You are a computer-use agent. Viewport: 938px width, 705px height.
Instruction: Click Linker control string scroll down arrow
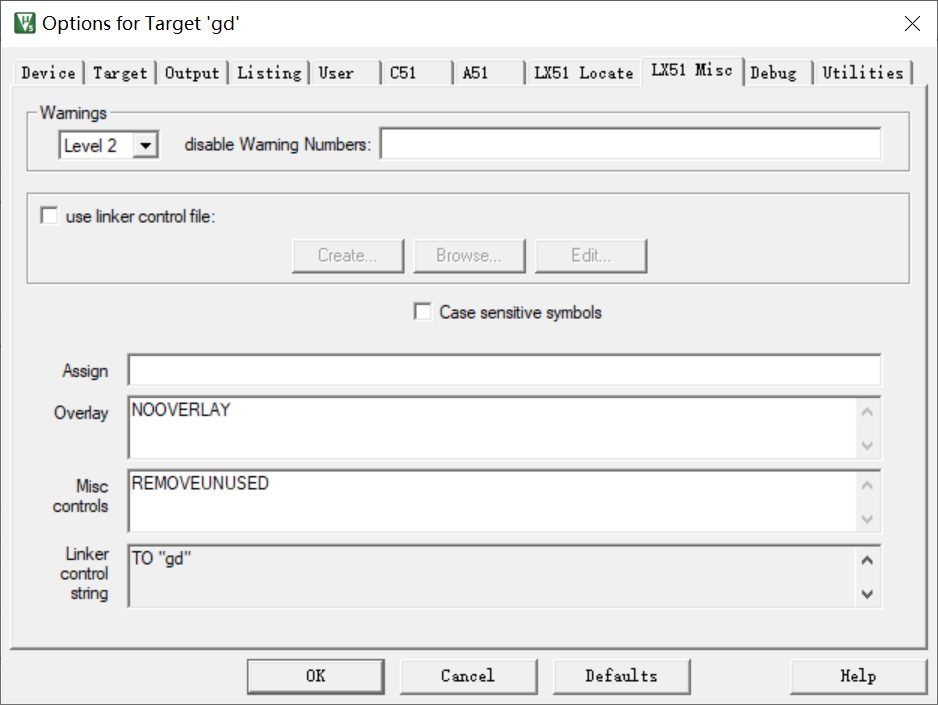[867, 594]
